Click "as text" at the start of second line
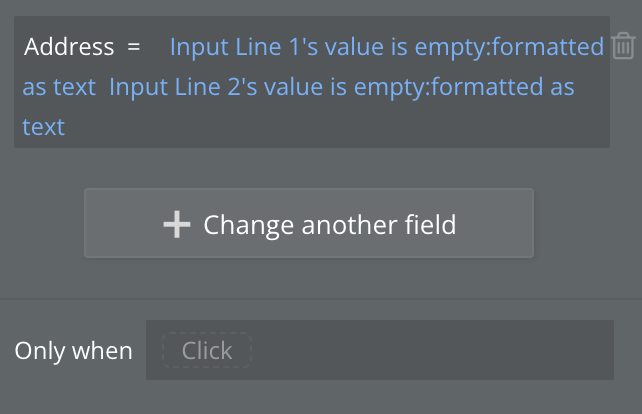The image size is (642, 414). tap(59, 87)
